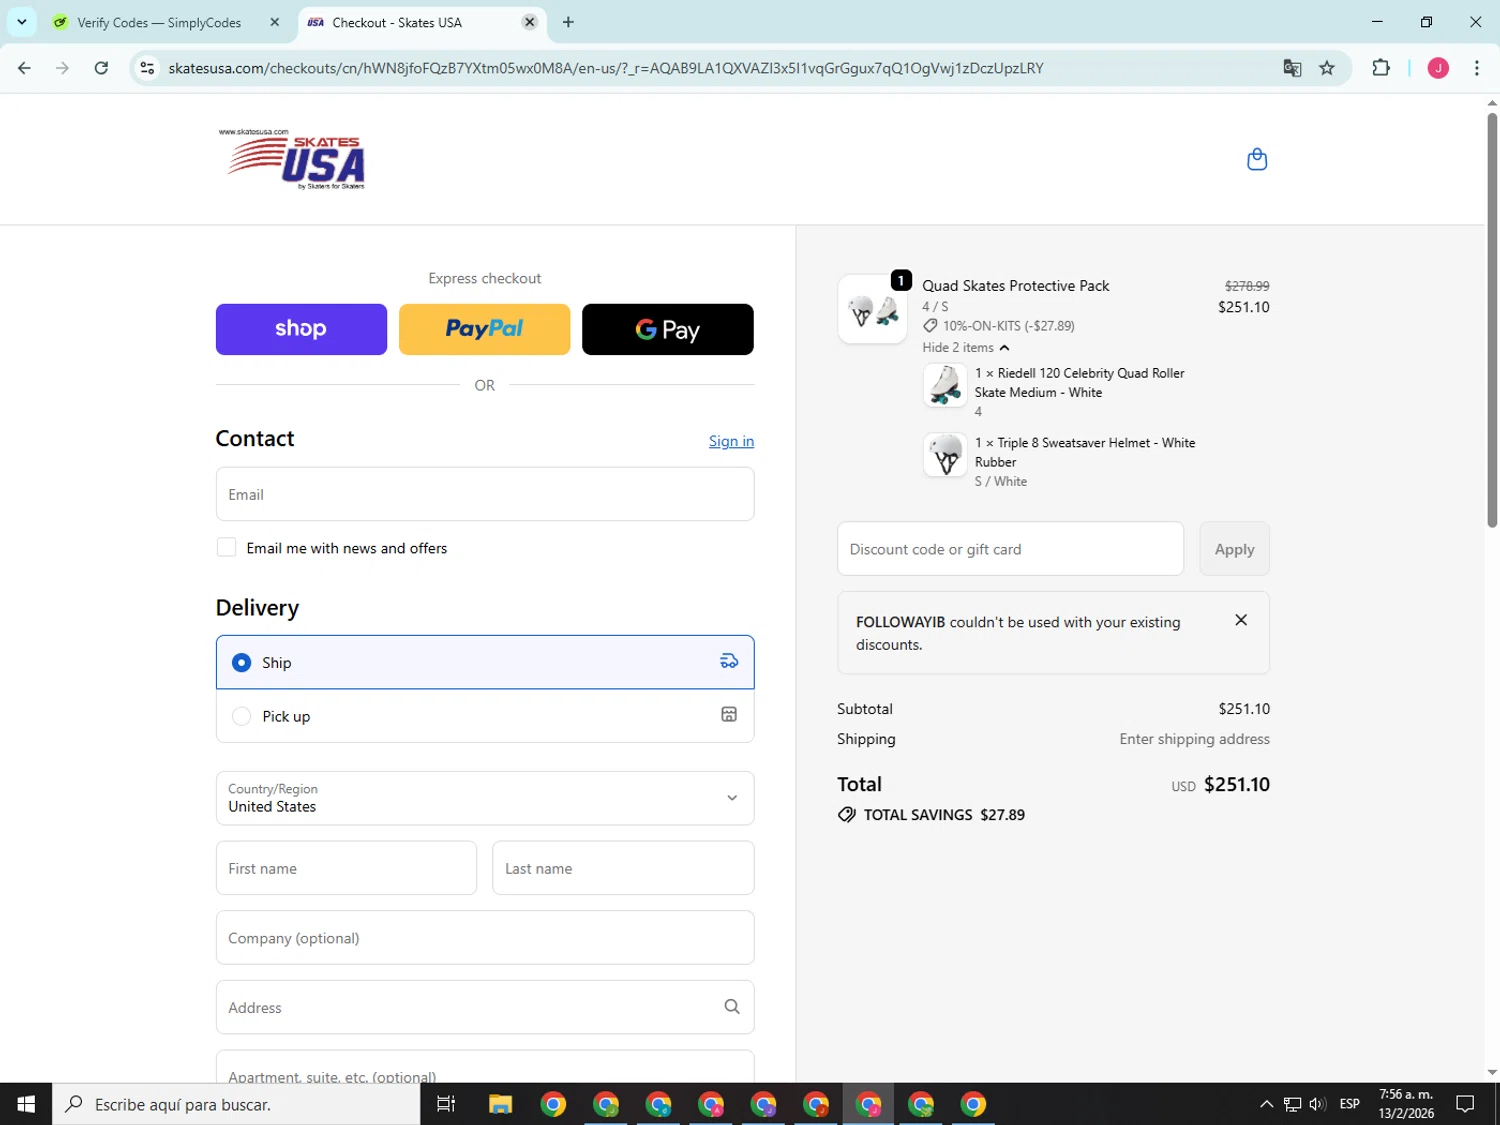Open the Google Translate page icon

coord(1292,68)
